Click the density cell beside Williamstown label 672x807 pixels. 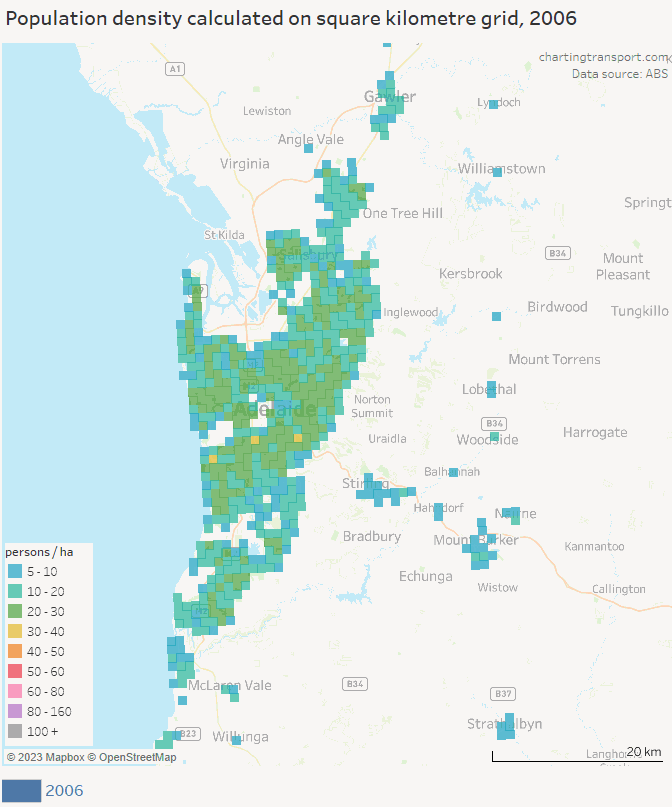(497, 172)
